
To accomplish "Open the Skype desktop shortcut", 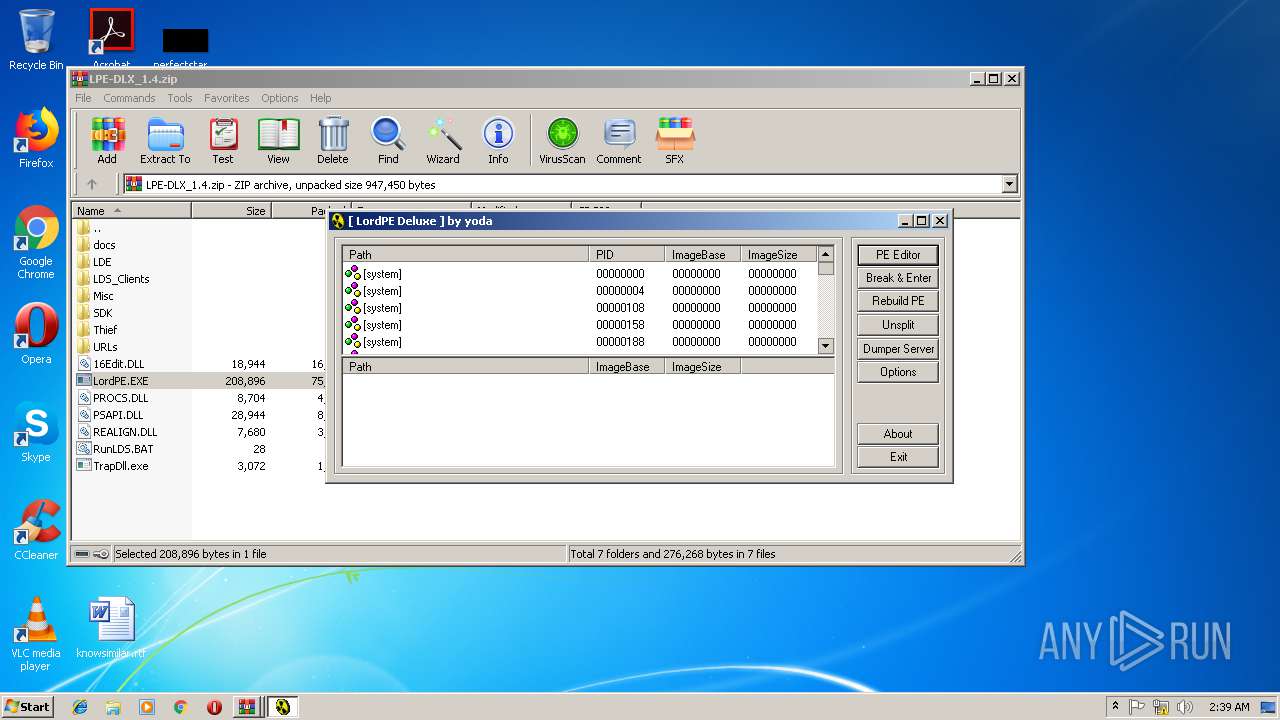I will [x=36, y=432].
